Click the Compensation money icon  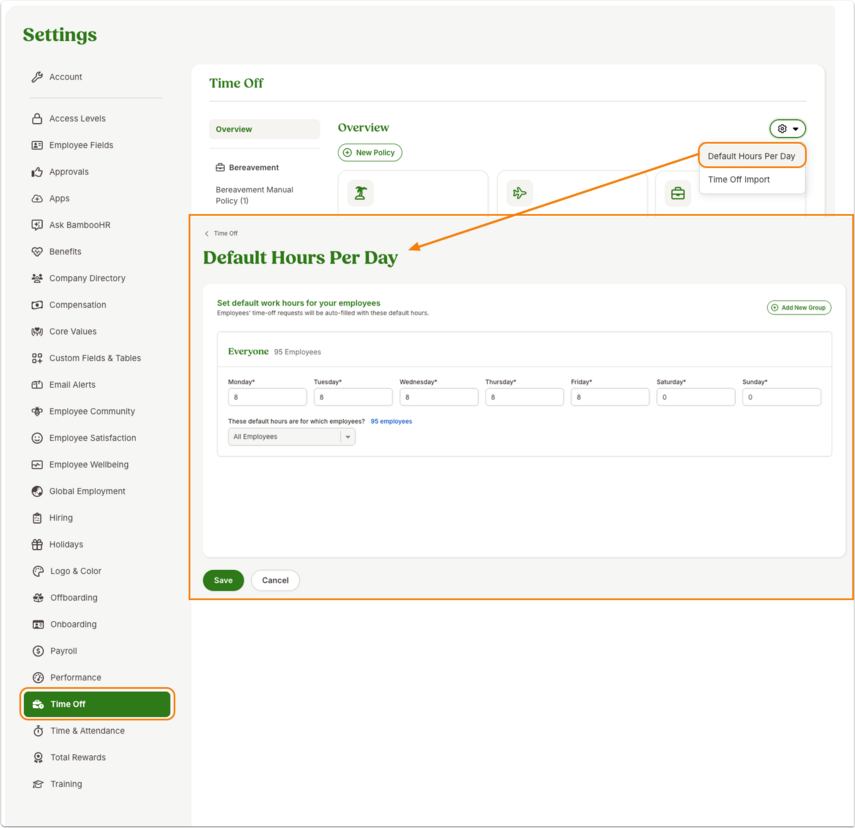(x=37, y=305)
